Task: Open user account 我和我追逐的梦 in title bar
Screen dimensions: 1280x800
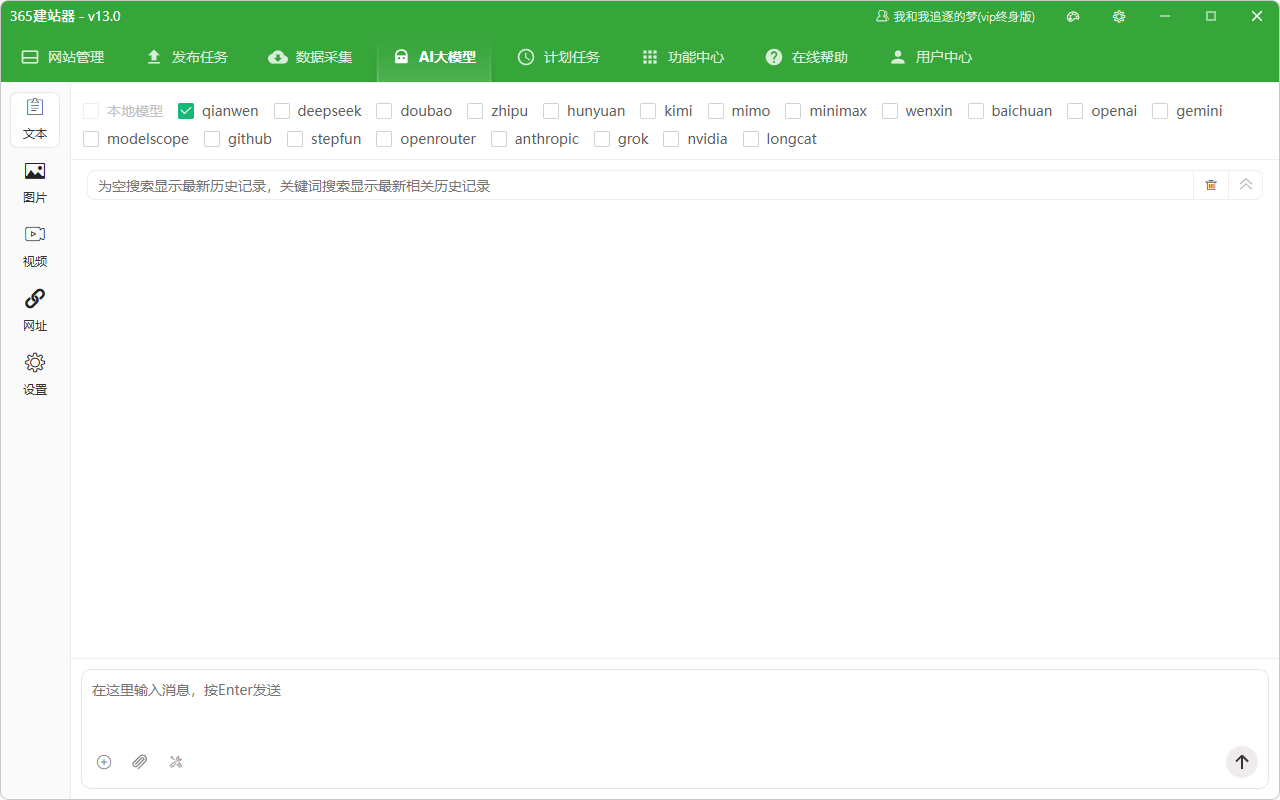Action: (955, 16)
